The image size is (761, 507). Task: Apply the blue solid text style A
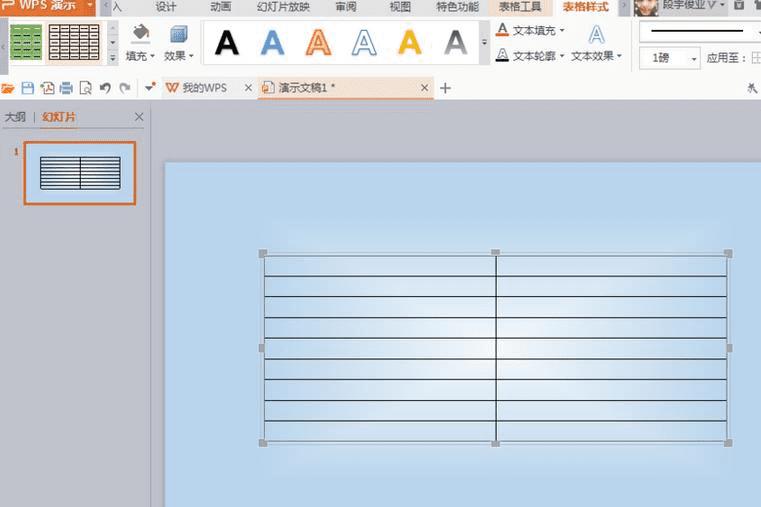[x=272, y=43]
